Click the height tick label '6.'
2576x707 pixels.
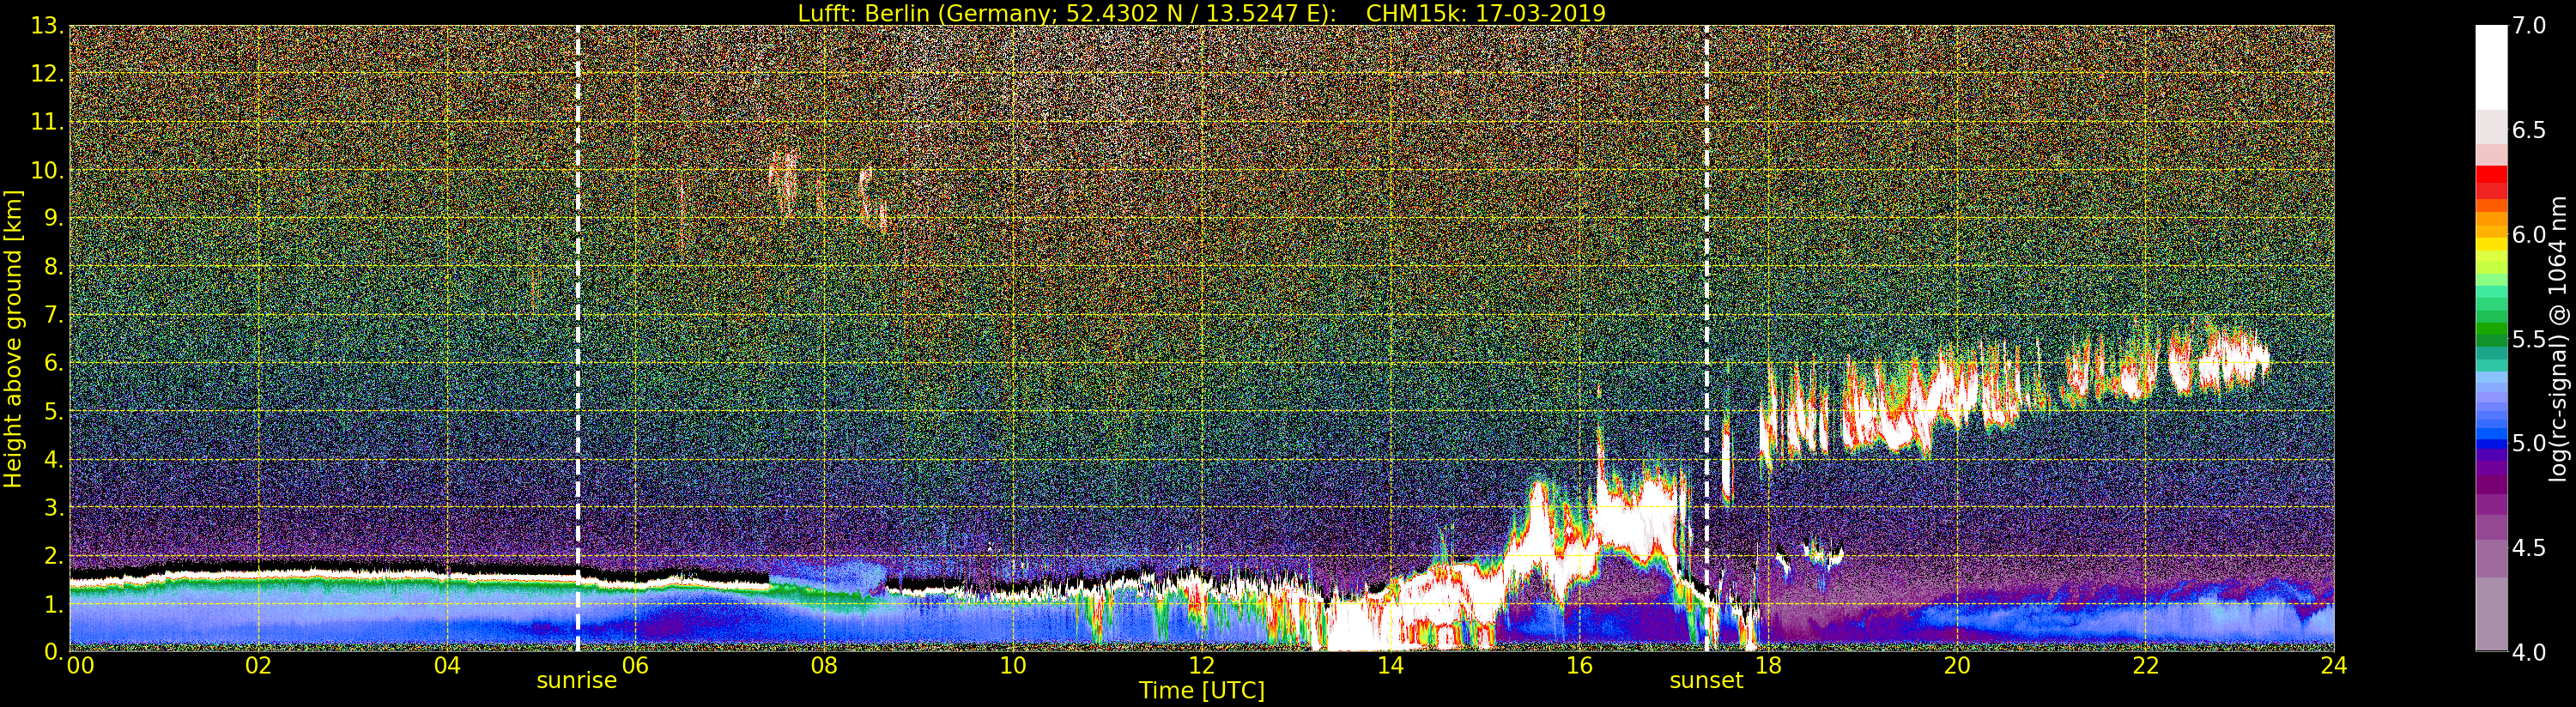tap(53, 363)
